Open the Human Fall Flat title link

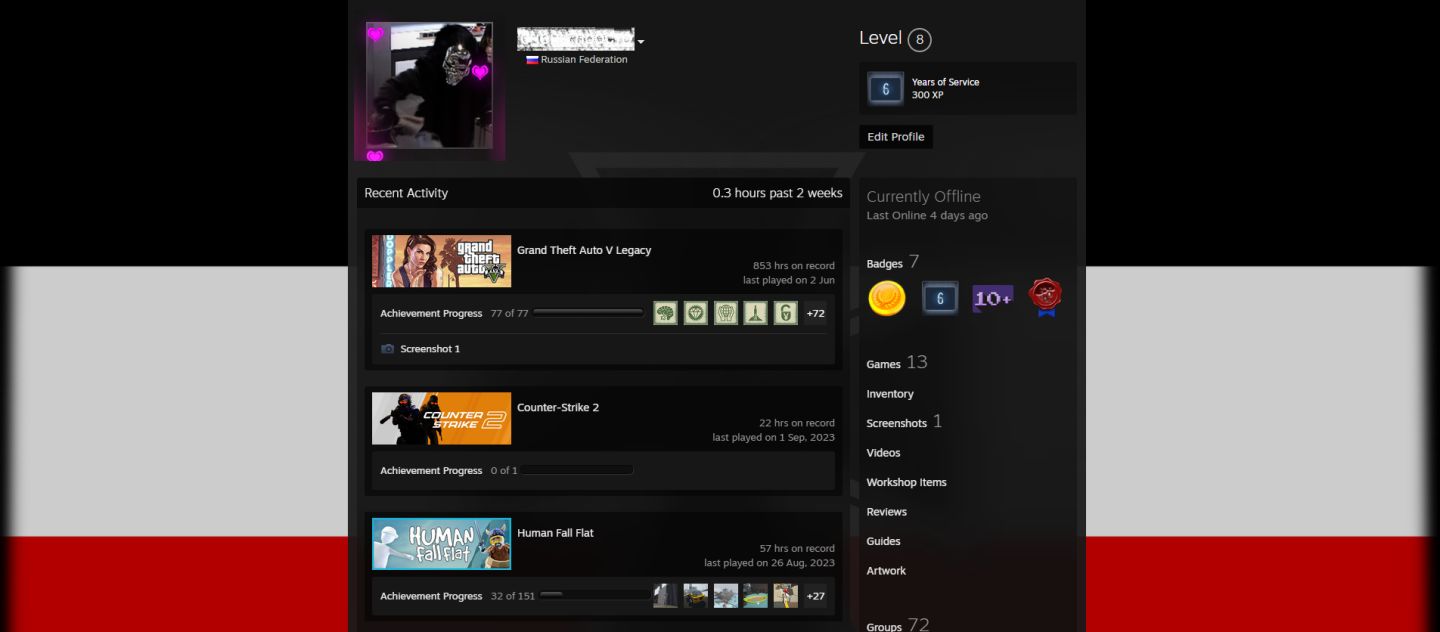click(555, 533)
